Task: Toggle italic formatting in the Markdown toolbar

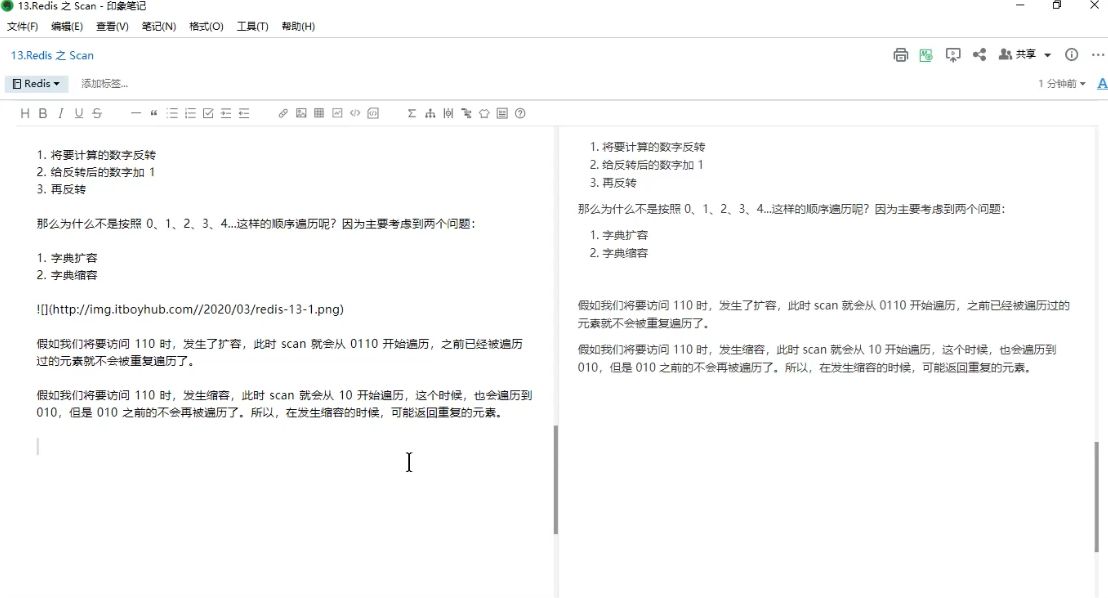Action: click(x=61, y=113)
